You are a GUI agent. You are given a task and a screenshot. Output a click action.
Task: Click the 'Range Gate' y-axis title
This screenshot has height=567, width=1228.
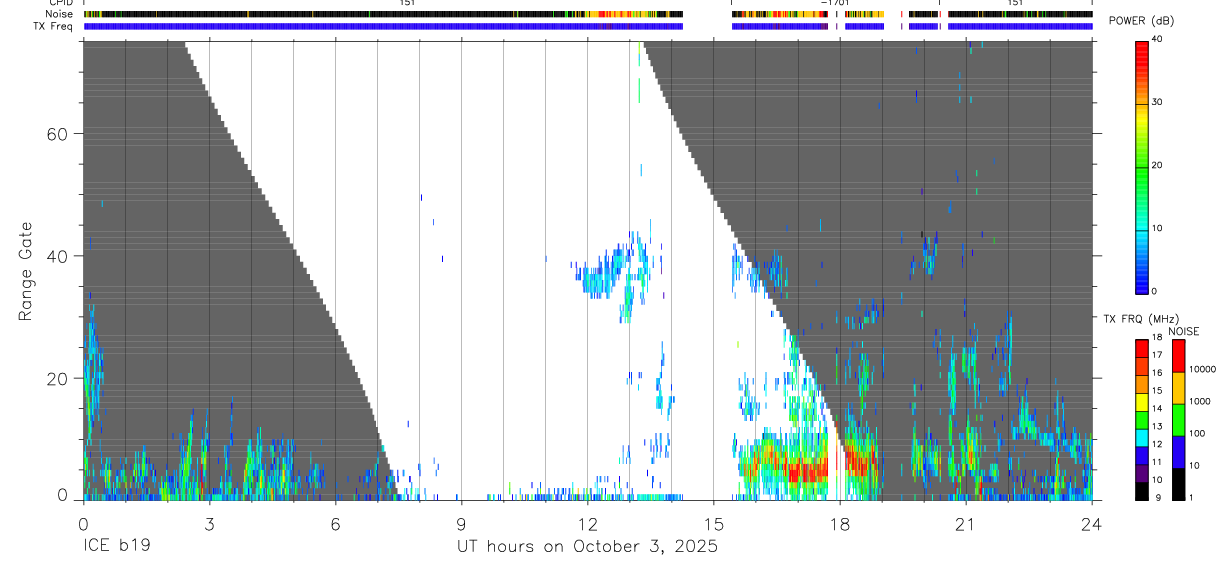26,271
